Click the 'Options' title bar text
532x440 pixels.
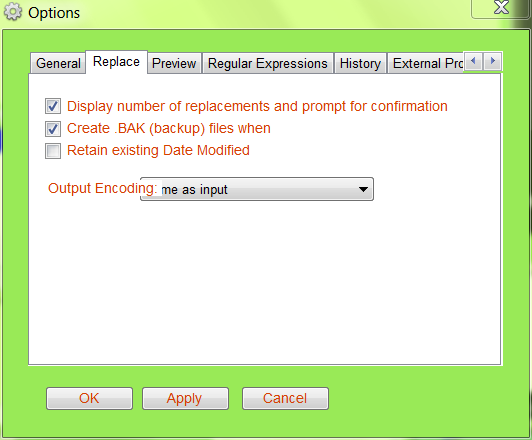click(x=54, y=13)
